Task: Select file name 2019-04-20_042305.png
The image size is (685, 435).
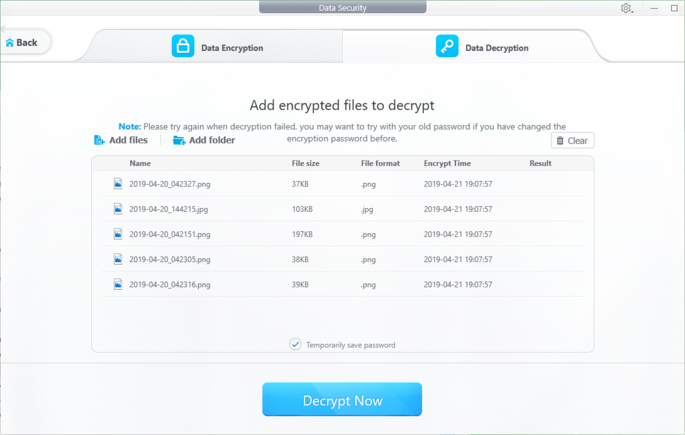Action: point(170,259)
